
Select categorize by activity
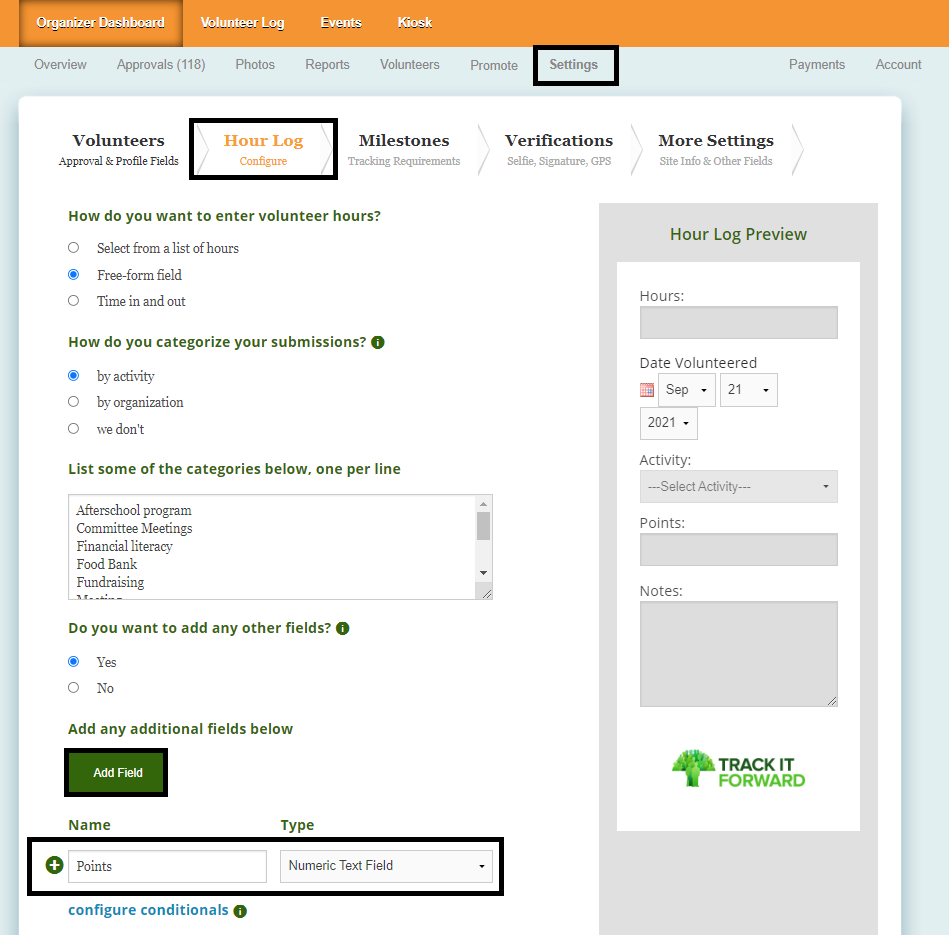pyautogui.click(x=73, y=376)
